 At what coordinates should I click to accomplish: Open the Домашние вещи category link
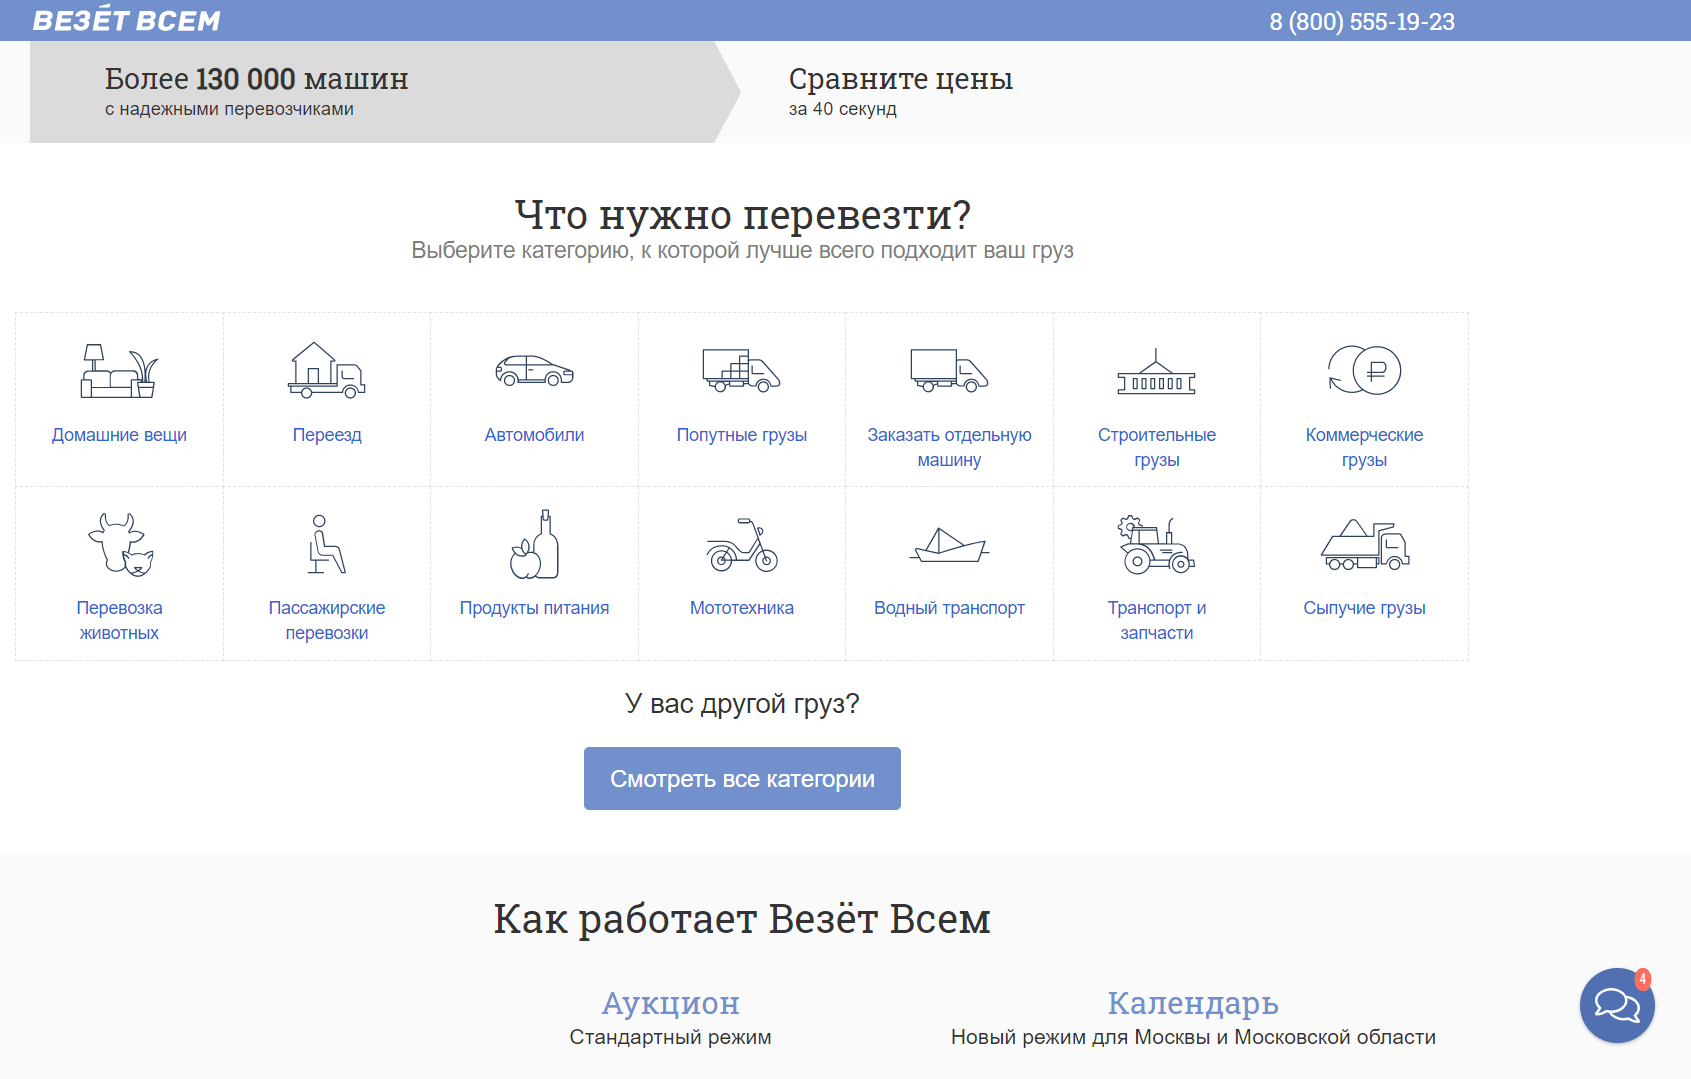[119, 435]
